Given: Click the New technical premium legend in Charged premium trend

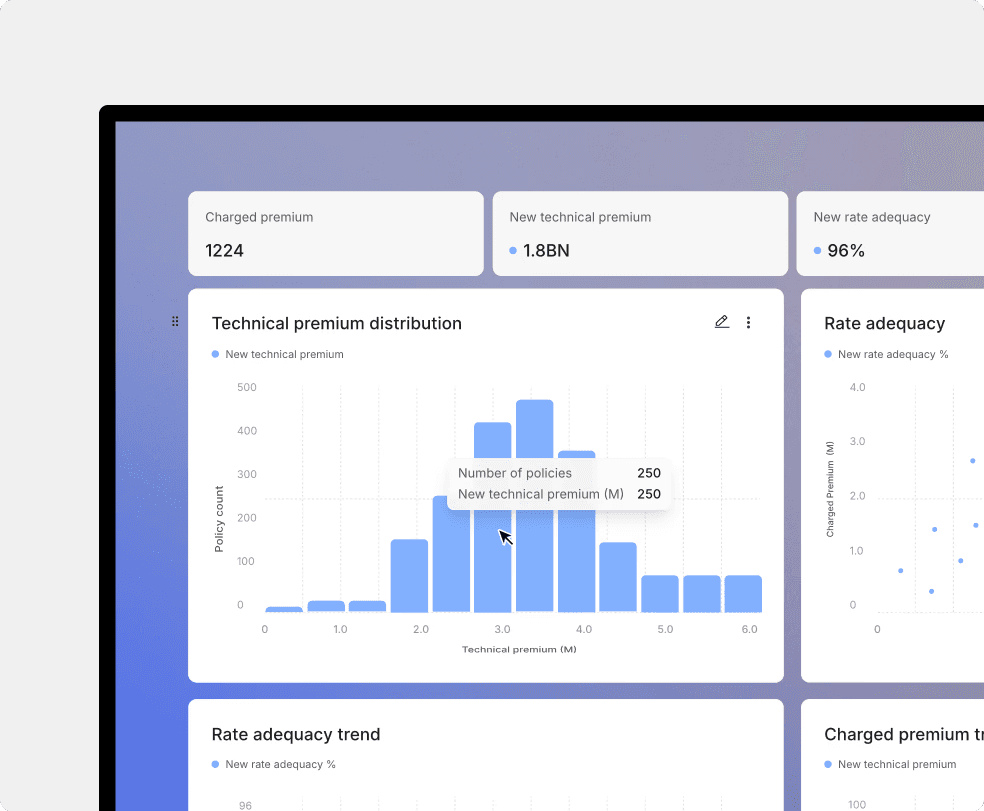Looking at the screenshot, I should (x=890, y=764).
